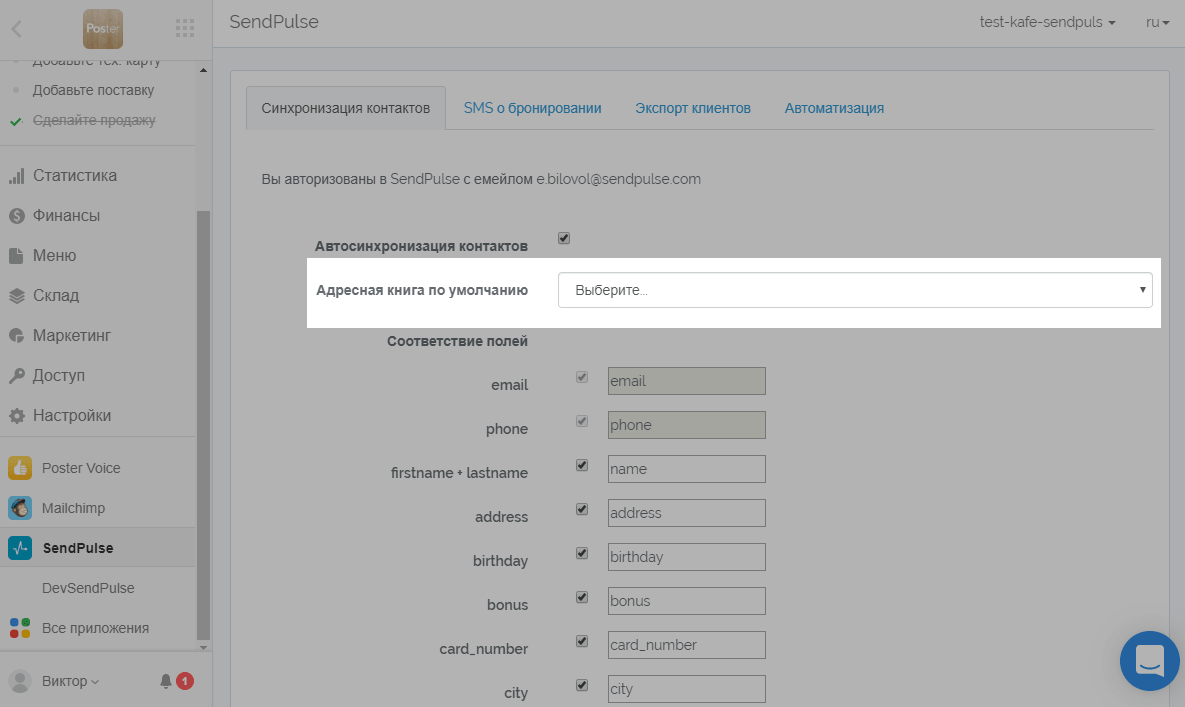Click the Все приложения colored dots icon

pos(20,628)
